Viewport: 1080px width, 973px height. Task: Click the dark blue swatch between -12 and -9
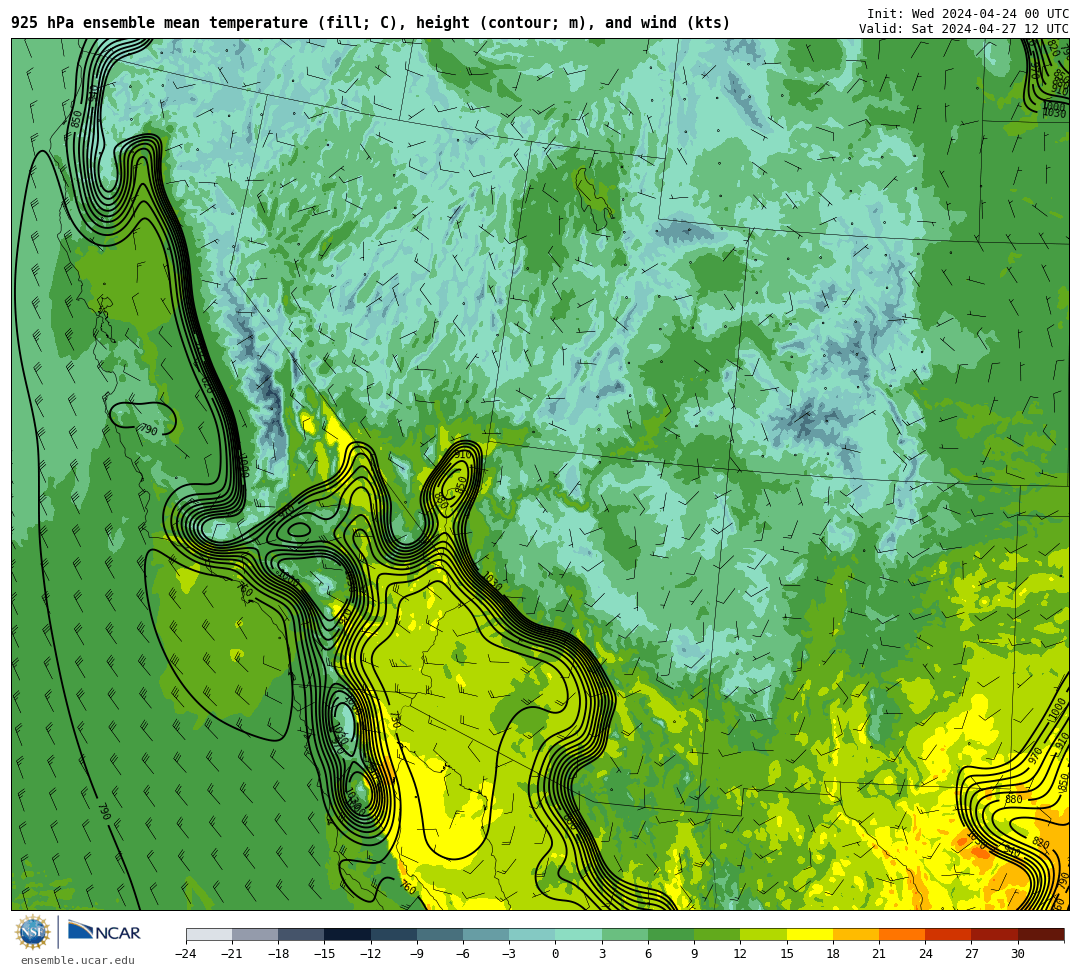393,934
